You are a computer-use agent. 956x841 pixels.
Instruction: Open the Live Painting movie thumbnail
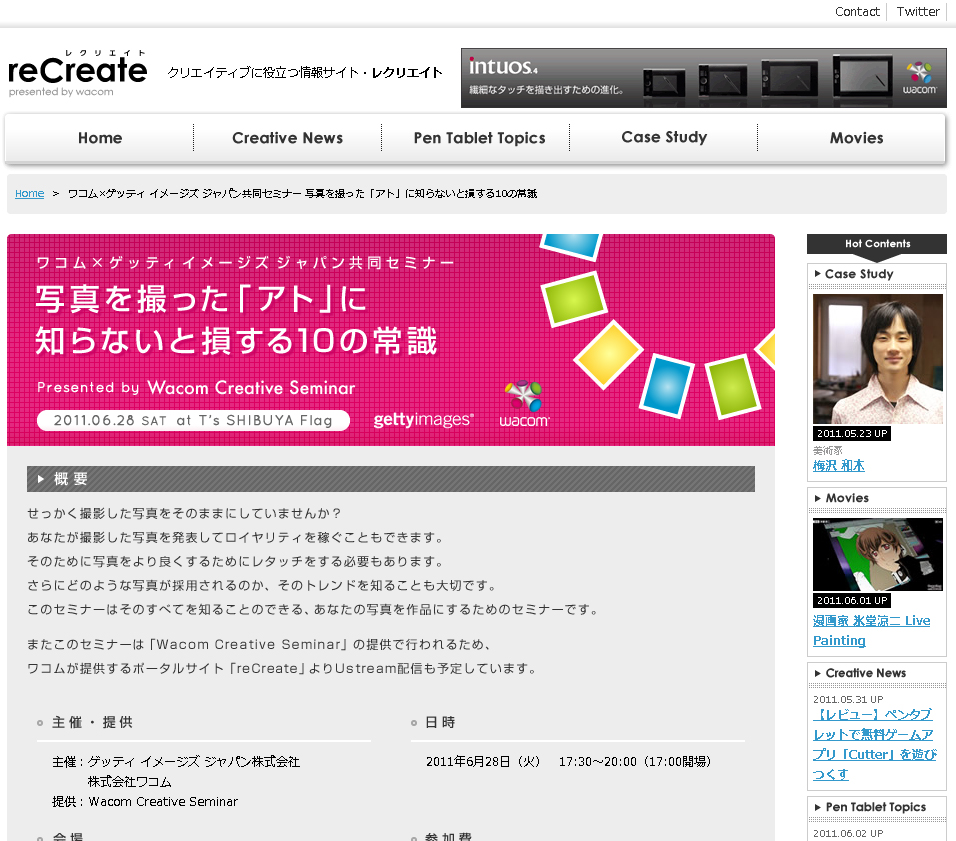click(x=877, y=554)
